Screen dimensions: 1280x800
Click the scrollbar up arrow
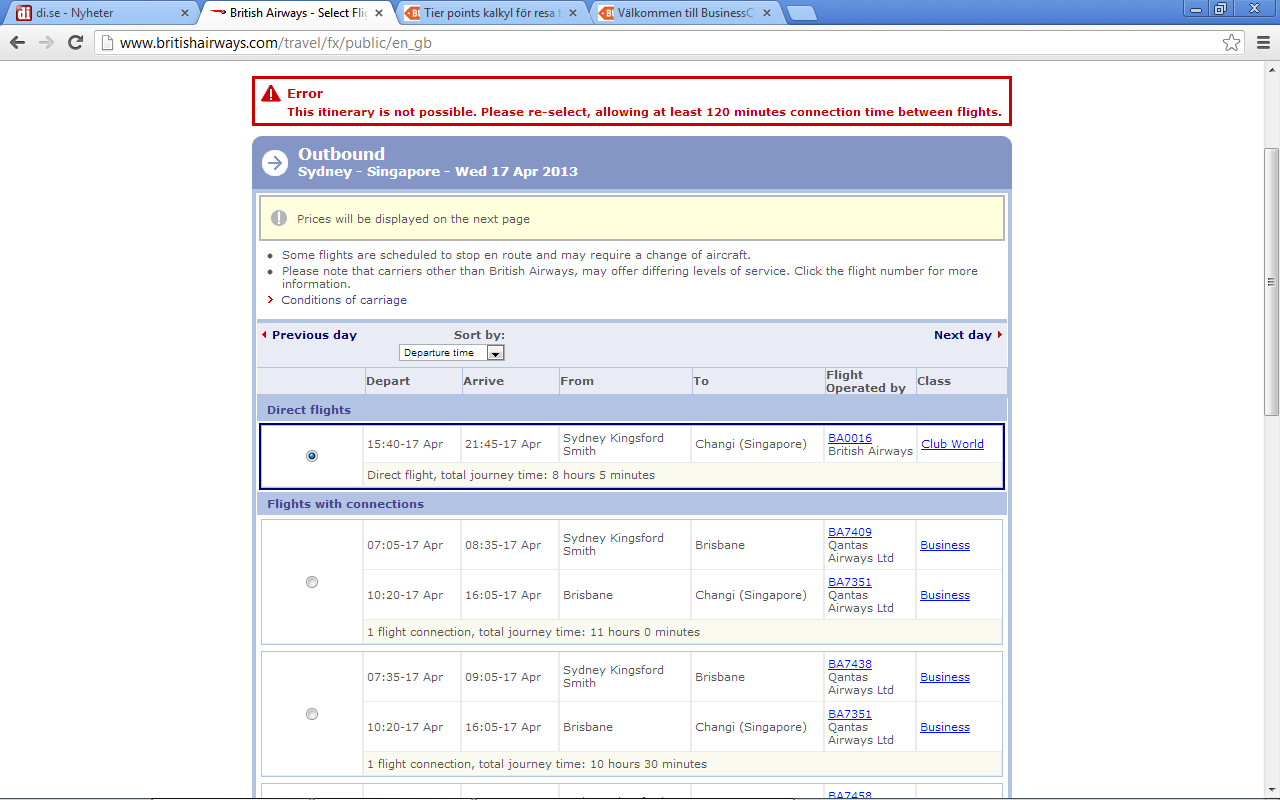tap(1271, 70)
